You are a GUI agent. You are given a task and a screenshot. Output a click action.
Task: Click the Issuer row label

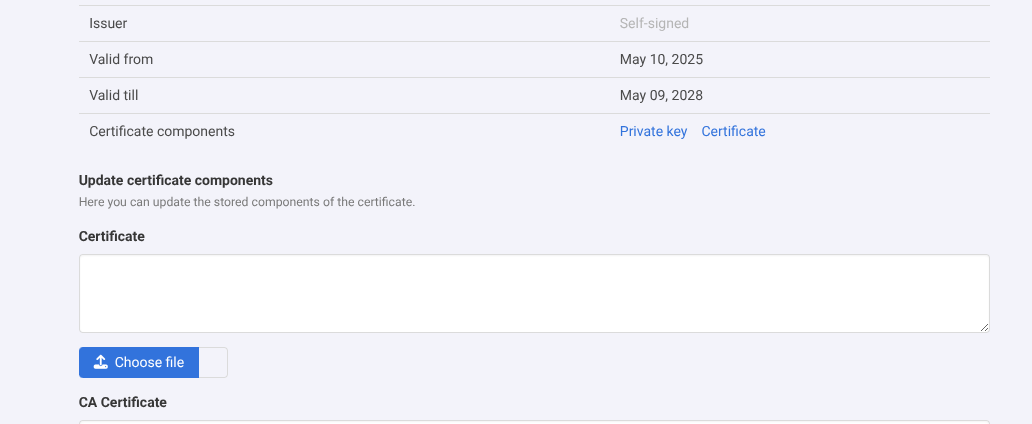click(108, 23)
